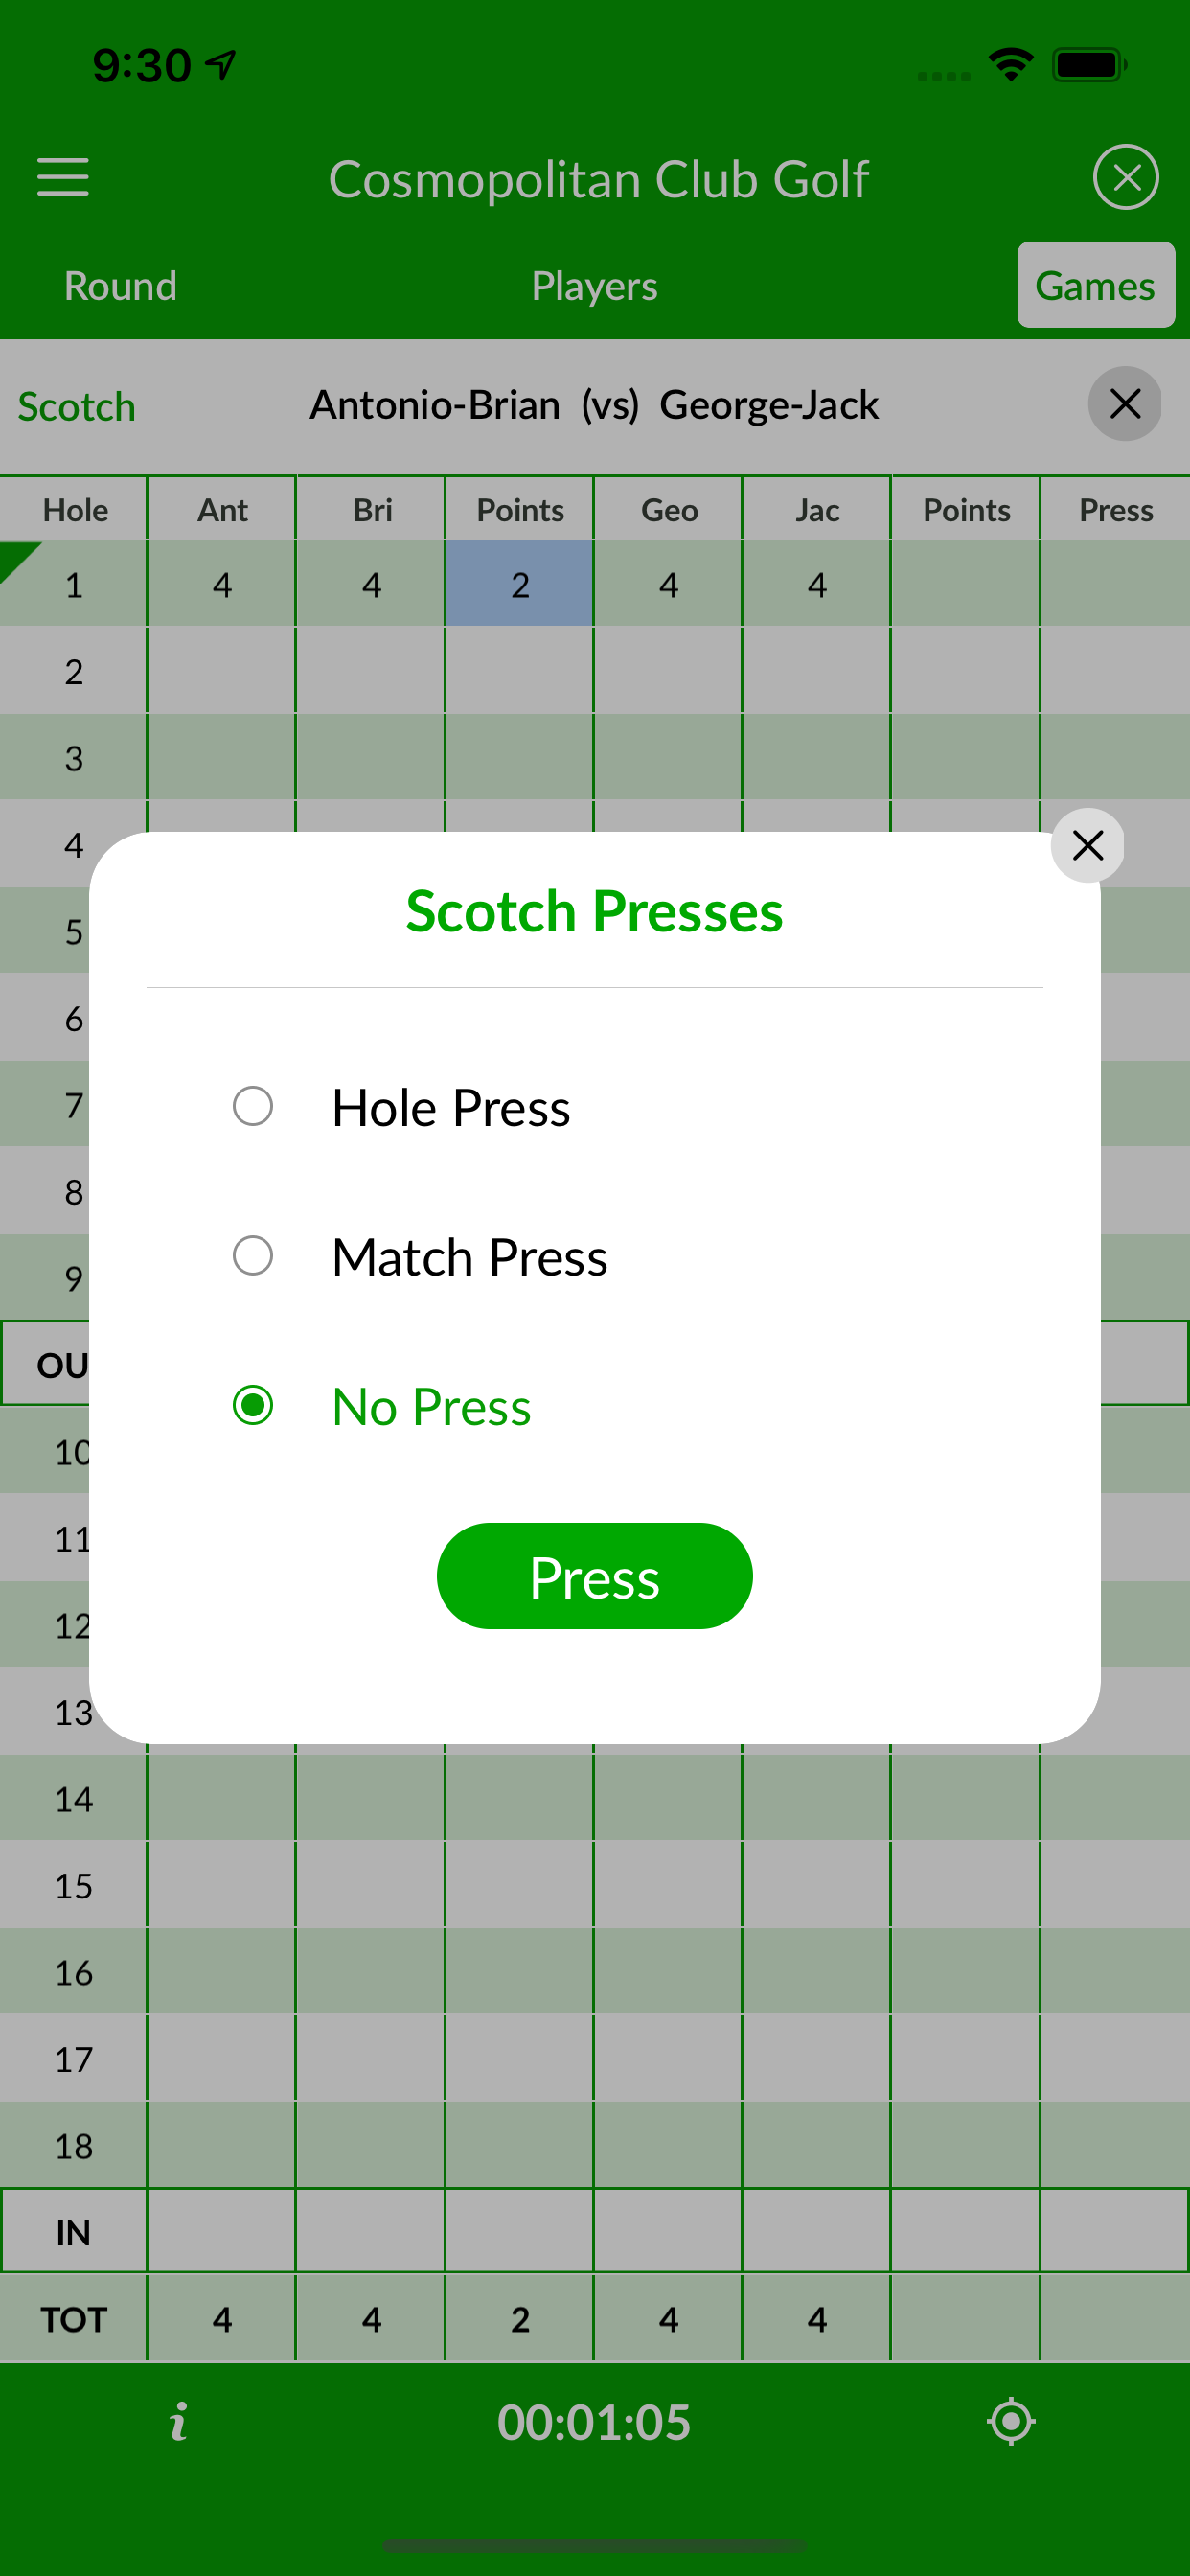Image resolution: width=1190 pixels, height=2576 pixels.
Task: Close the Scotch Presses dialog
Action: (x=1087, y=846)
